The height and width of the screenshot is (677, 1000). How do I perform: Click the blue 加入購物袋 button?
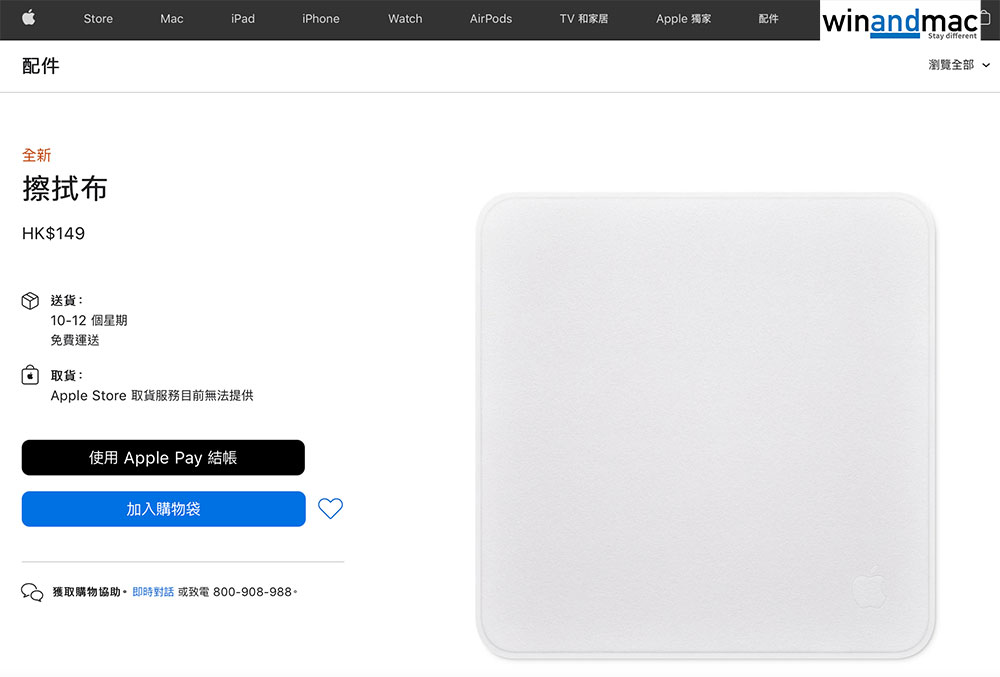pos(163,509)
